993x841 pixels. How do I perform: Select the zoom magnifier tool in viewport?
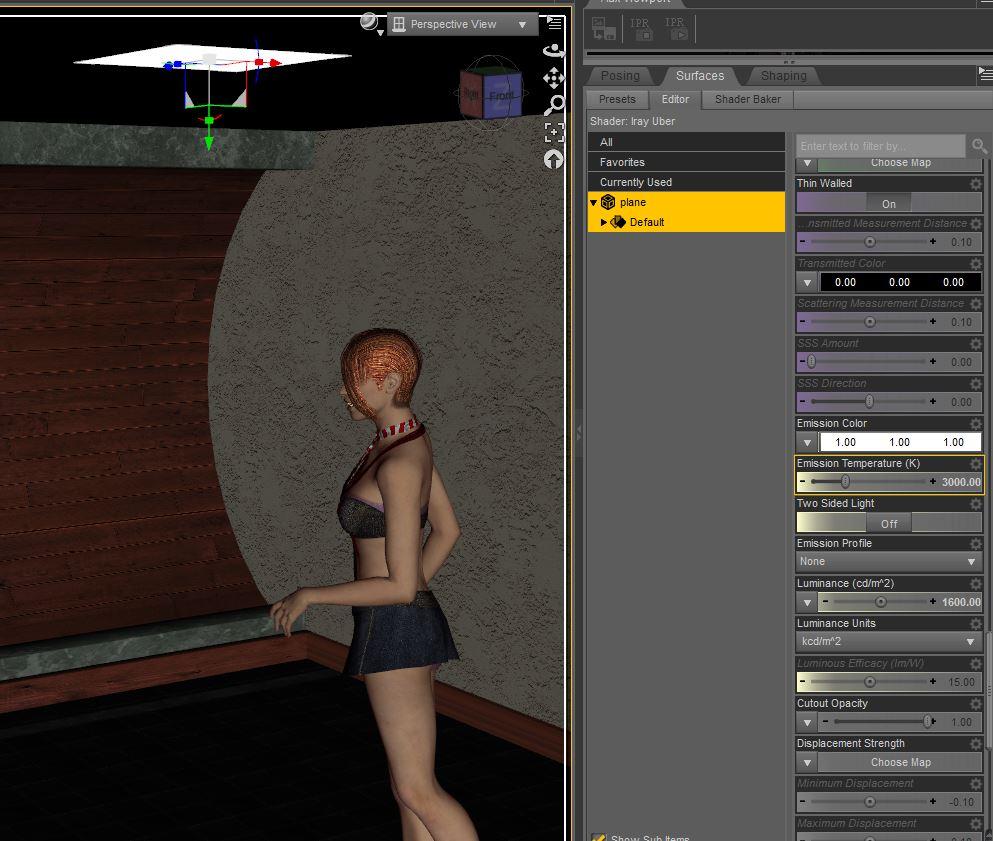(554, 105)
